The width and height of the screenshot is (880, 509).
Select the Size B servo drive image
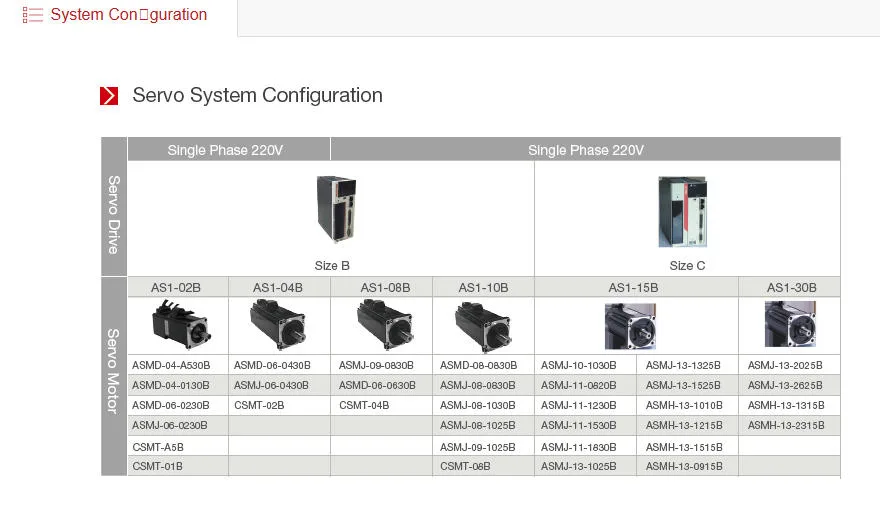[336, 209]
